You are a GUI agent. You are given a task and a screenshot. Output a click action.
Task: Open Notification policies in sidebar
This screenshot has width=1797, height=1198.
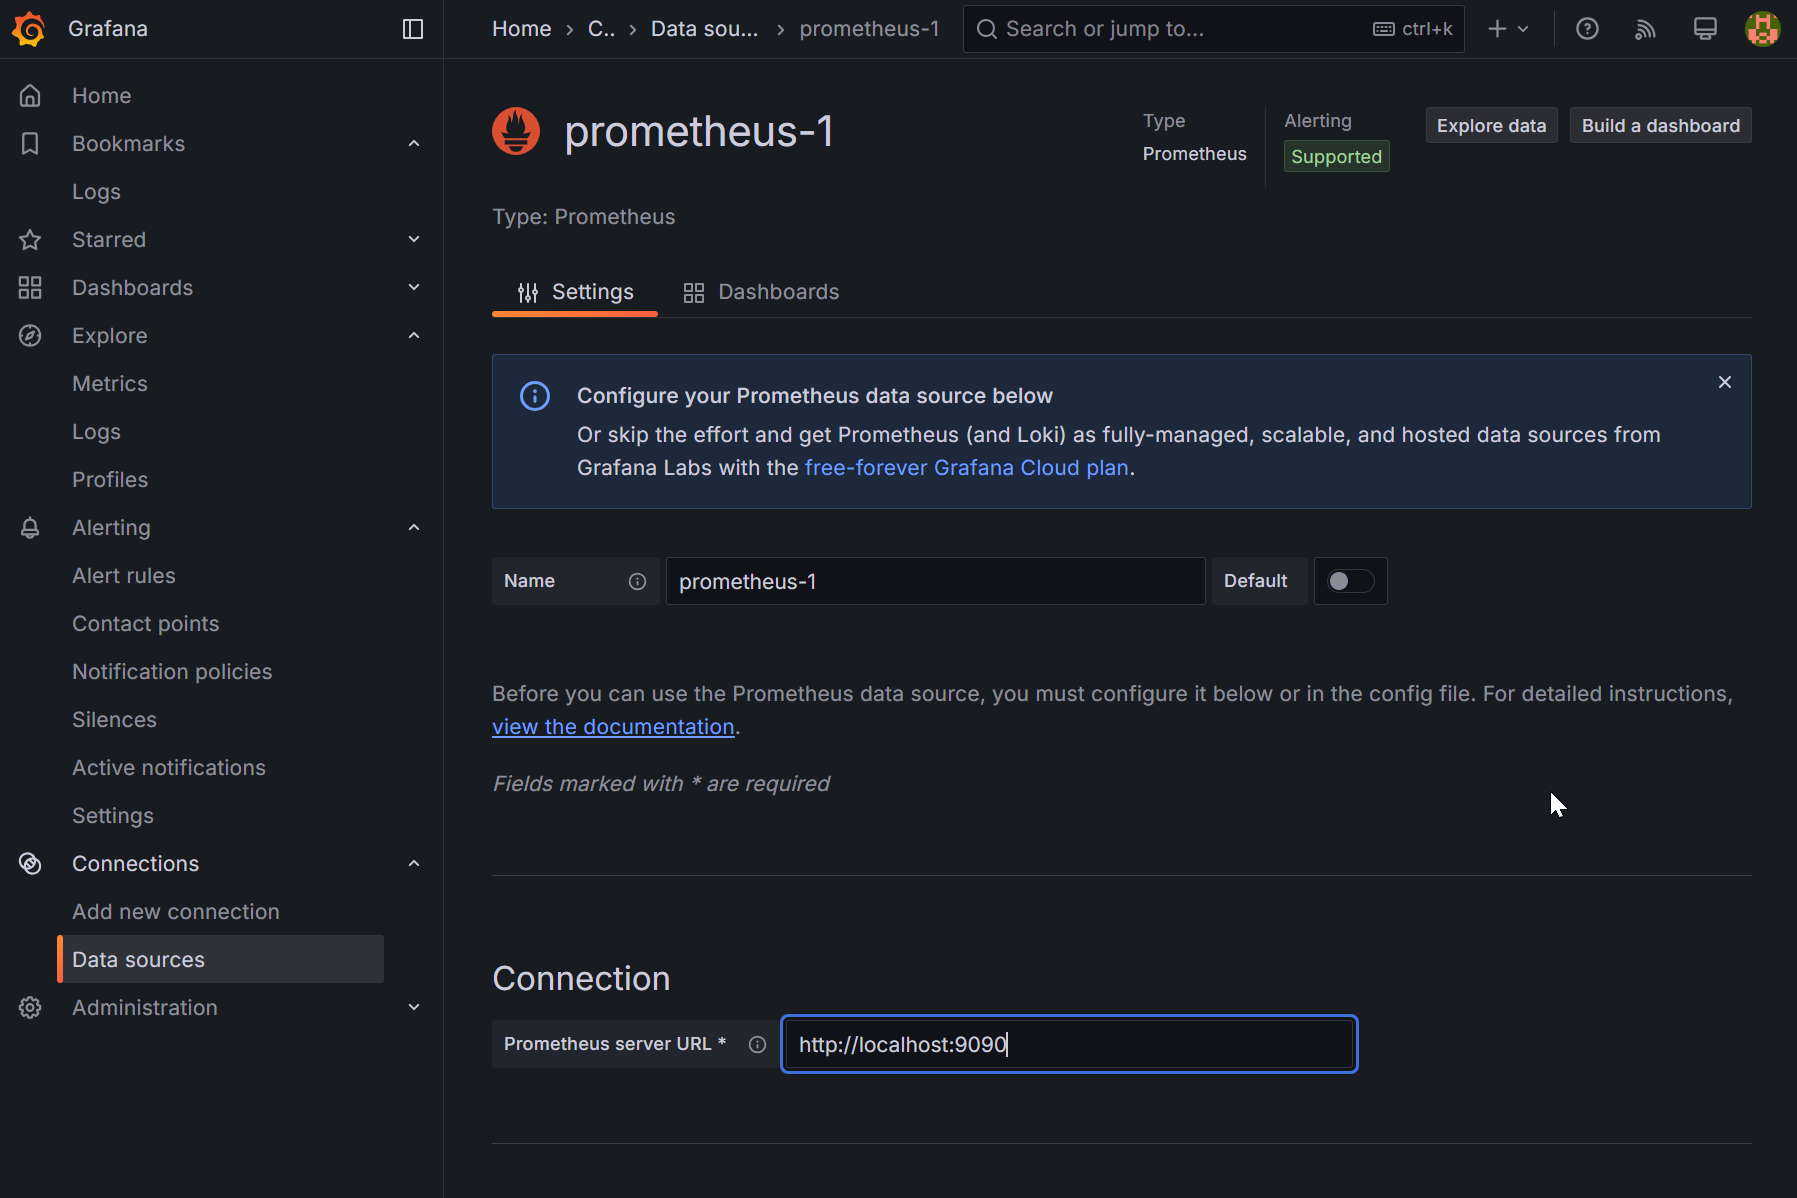(172, 672)
